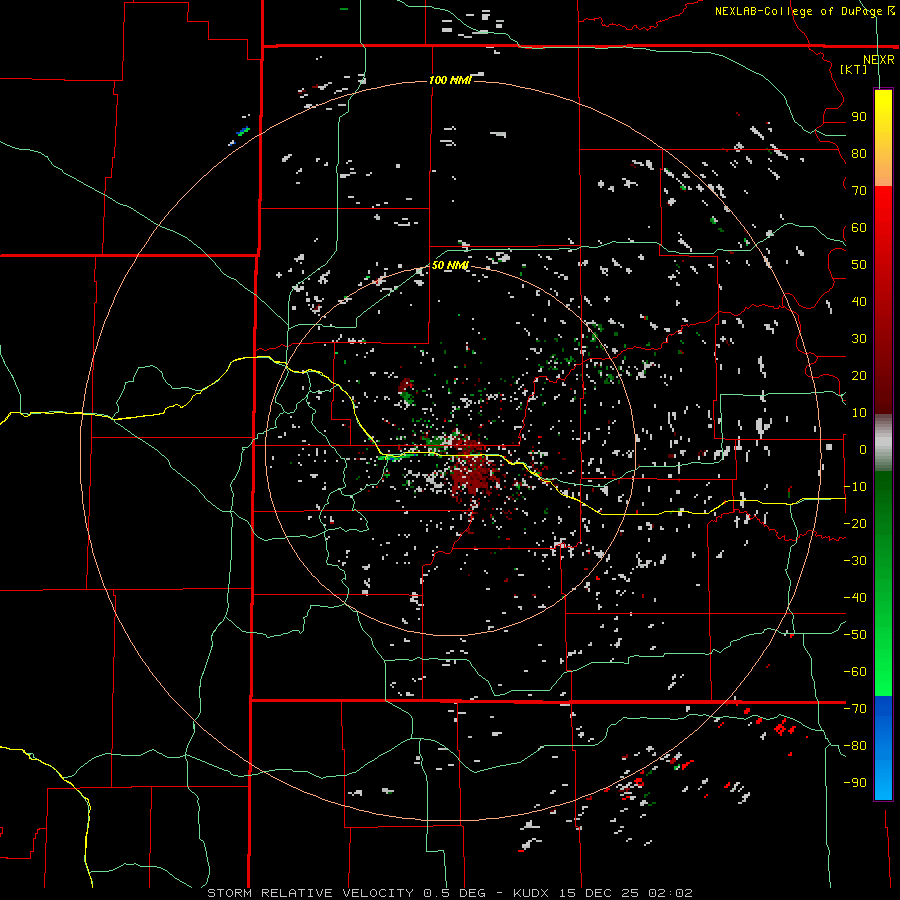Viewport: 900px width, 900px height.
Task: Pick the light blue band near -90
Action: pos(883,782)
